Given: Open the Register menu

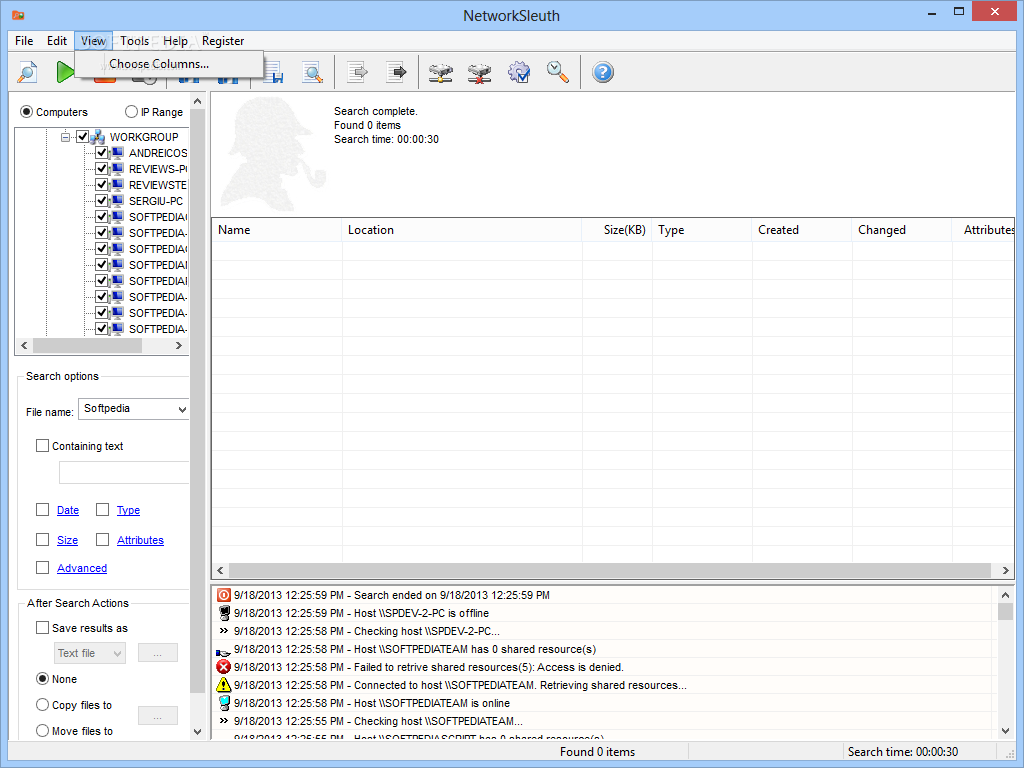Looking at the screenshot, I should click(x=223, y=40).
